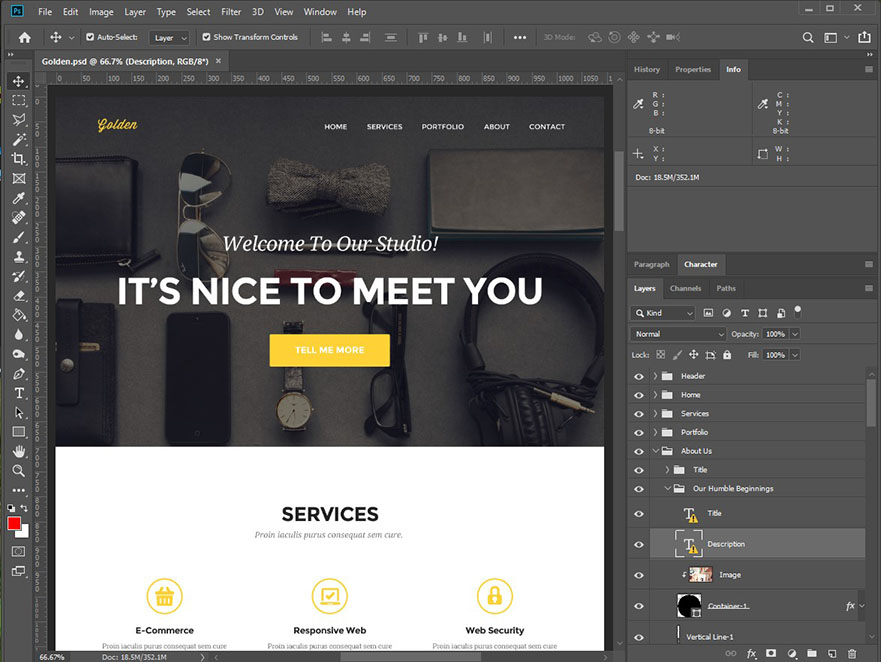Uncheck Show Transform Controls
Viewport: 881px width, 662px height.
point(206,37)
